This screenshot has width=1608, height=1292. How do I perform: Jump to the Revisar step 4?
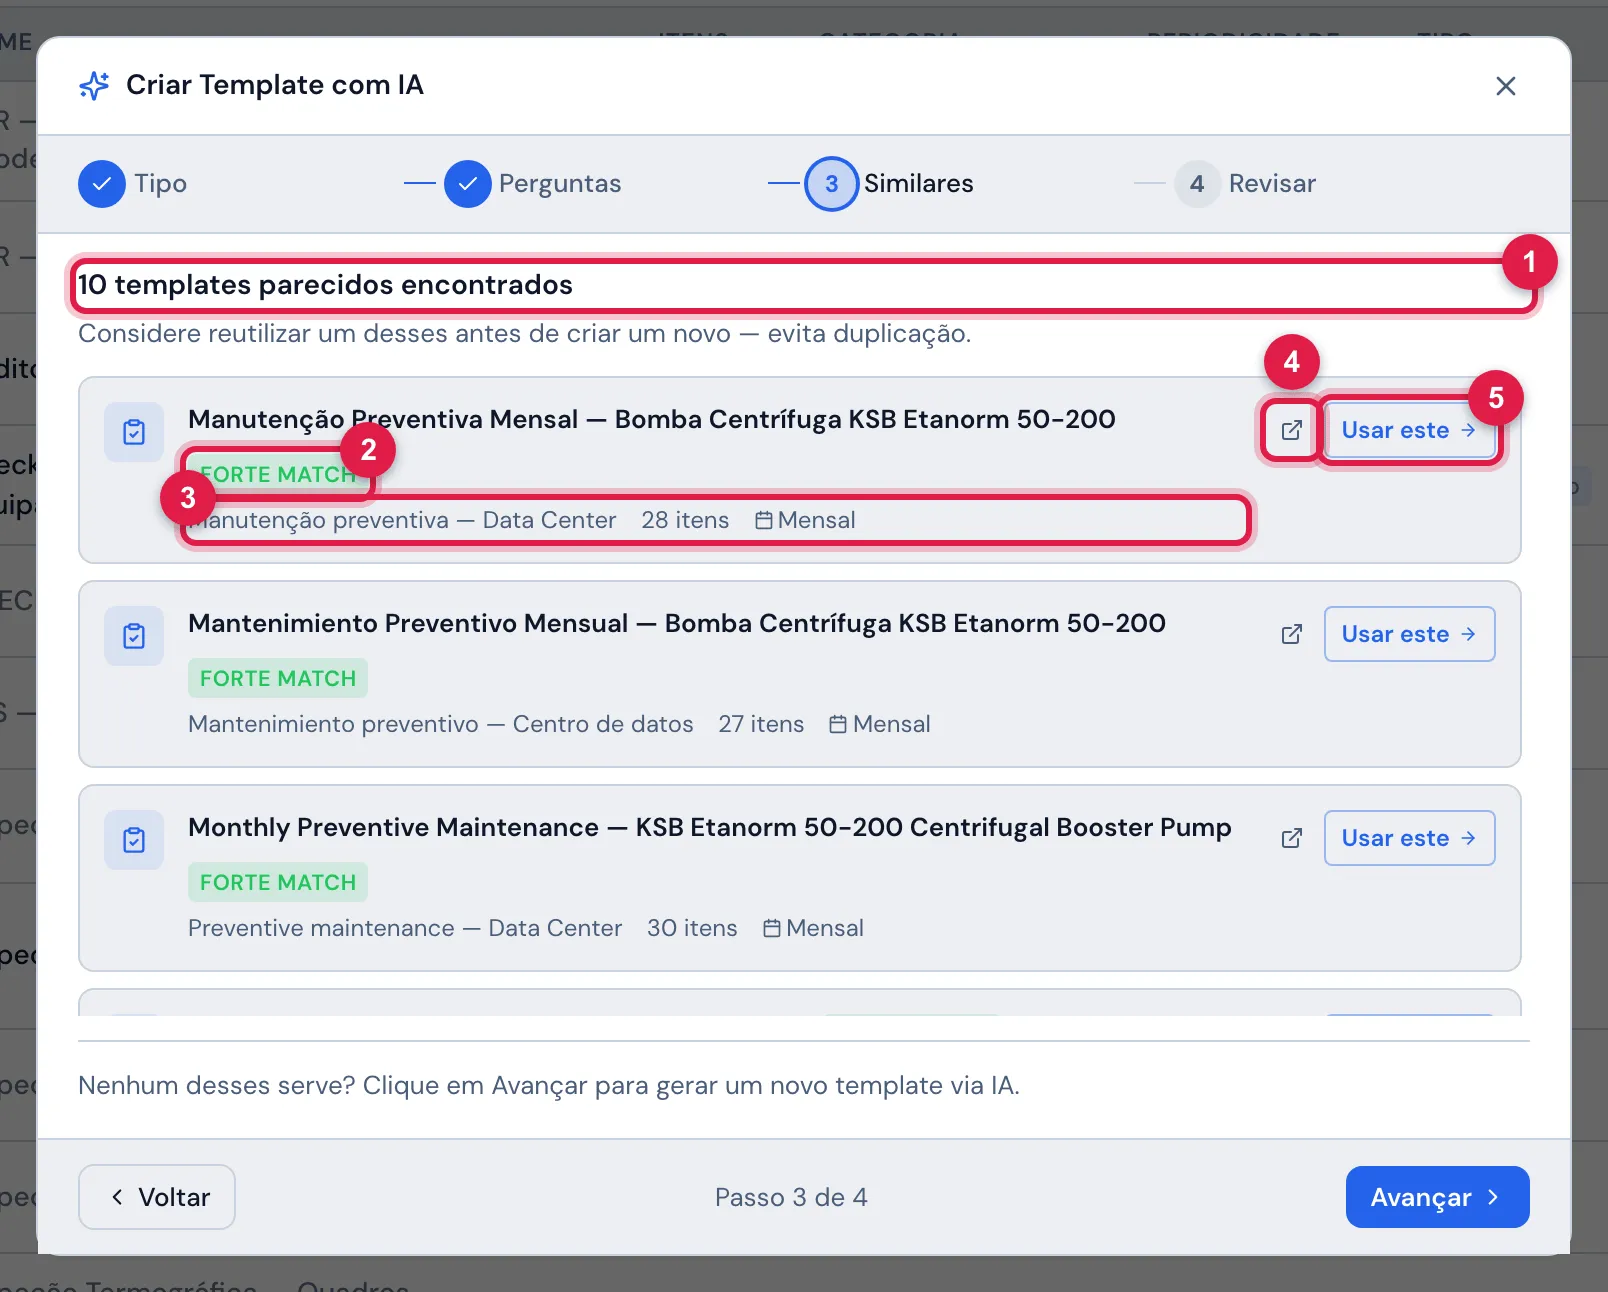[x=1197, y=184]
